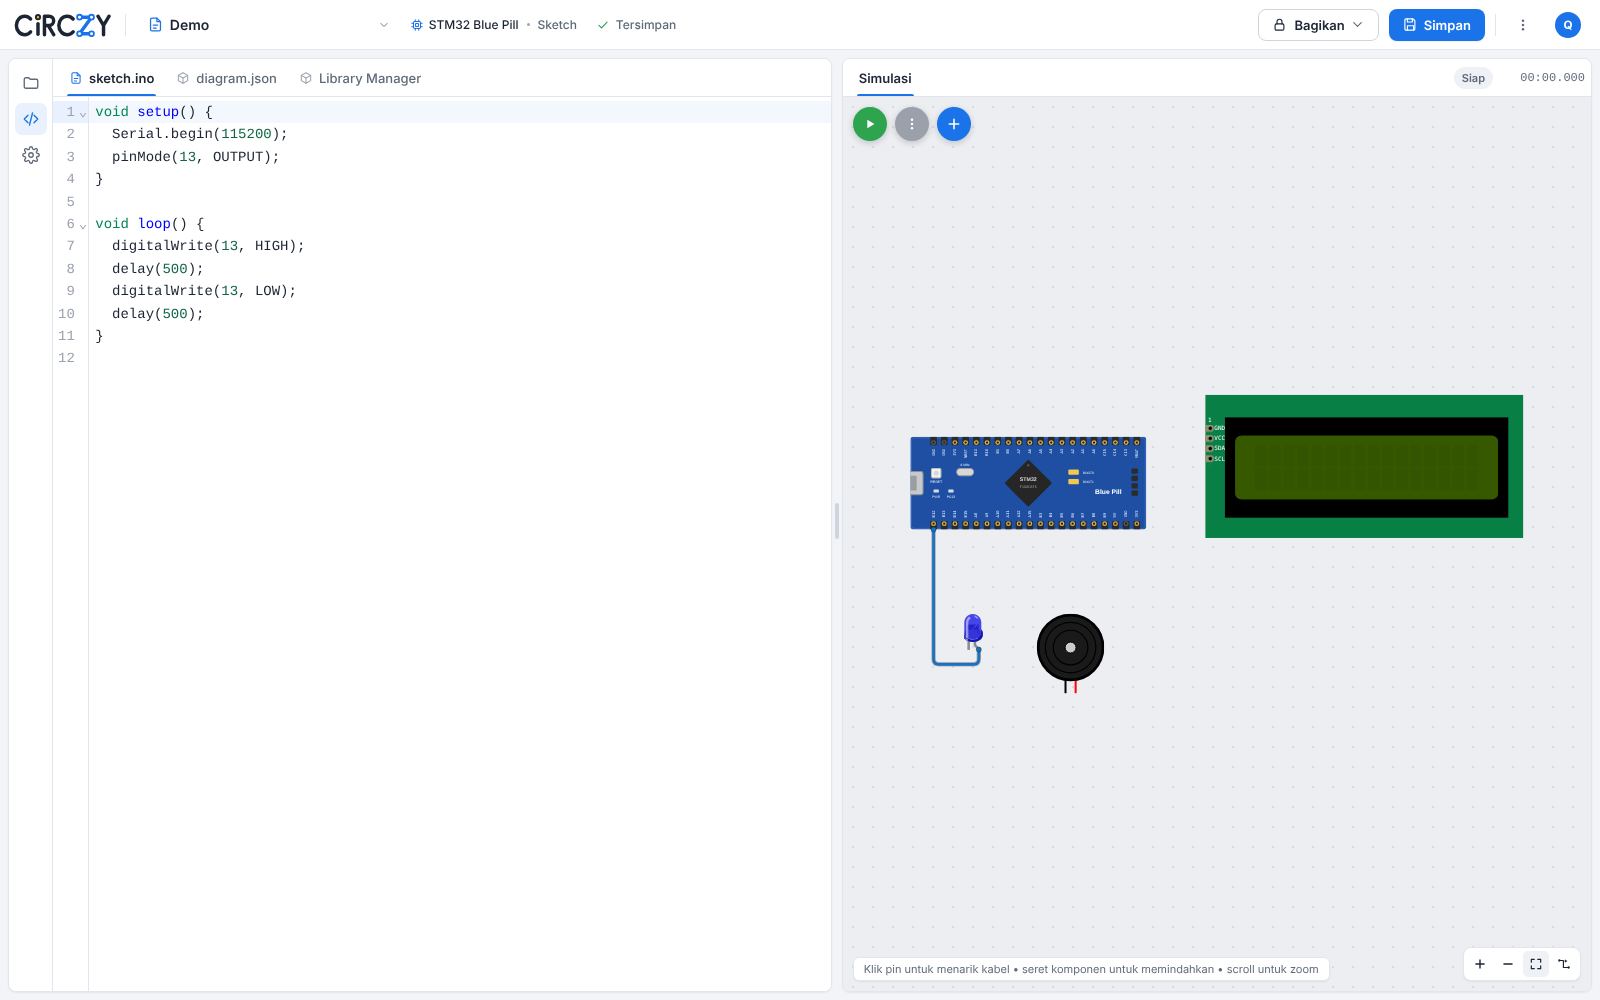Image resolution: width=1600 pixels, height=1000 pixels.
Task: Click line number 12 in the gutter
Action: pos(66,358)
